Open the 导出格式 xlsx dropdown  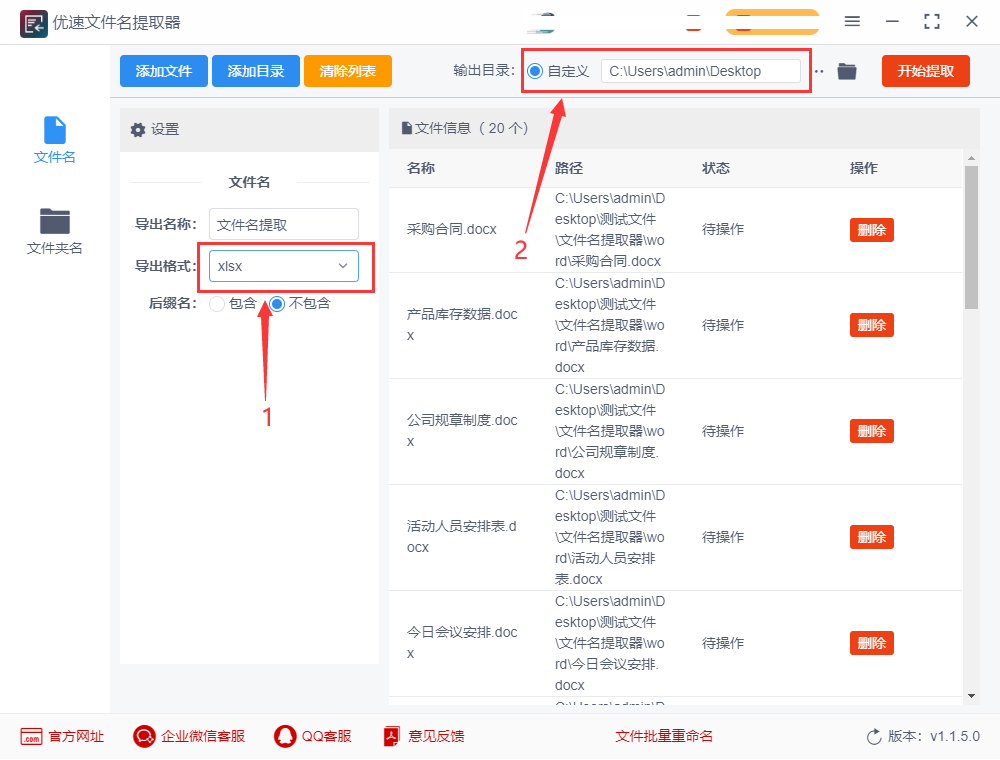[283, 266]
